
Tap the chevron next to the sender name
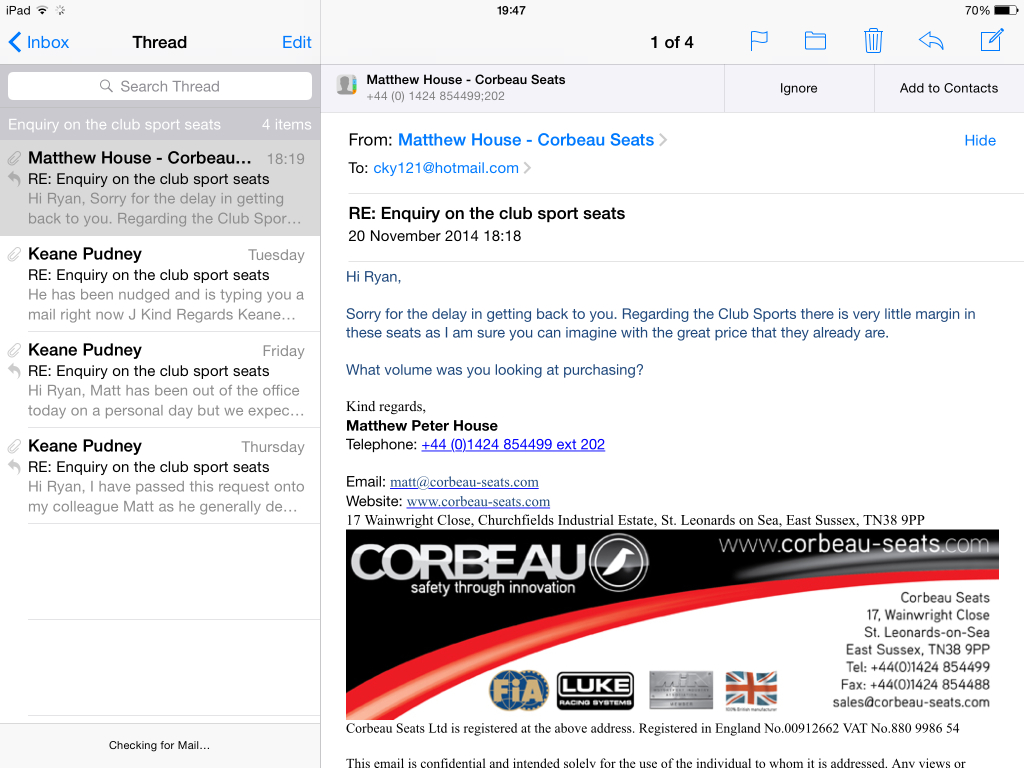(663, 140)
